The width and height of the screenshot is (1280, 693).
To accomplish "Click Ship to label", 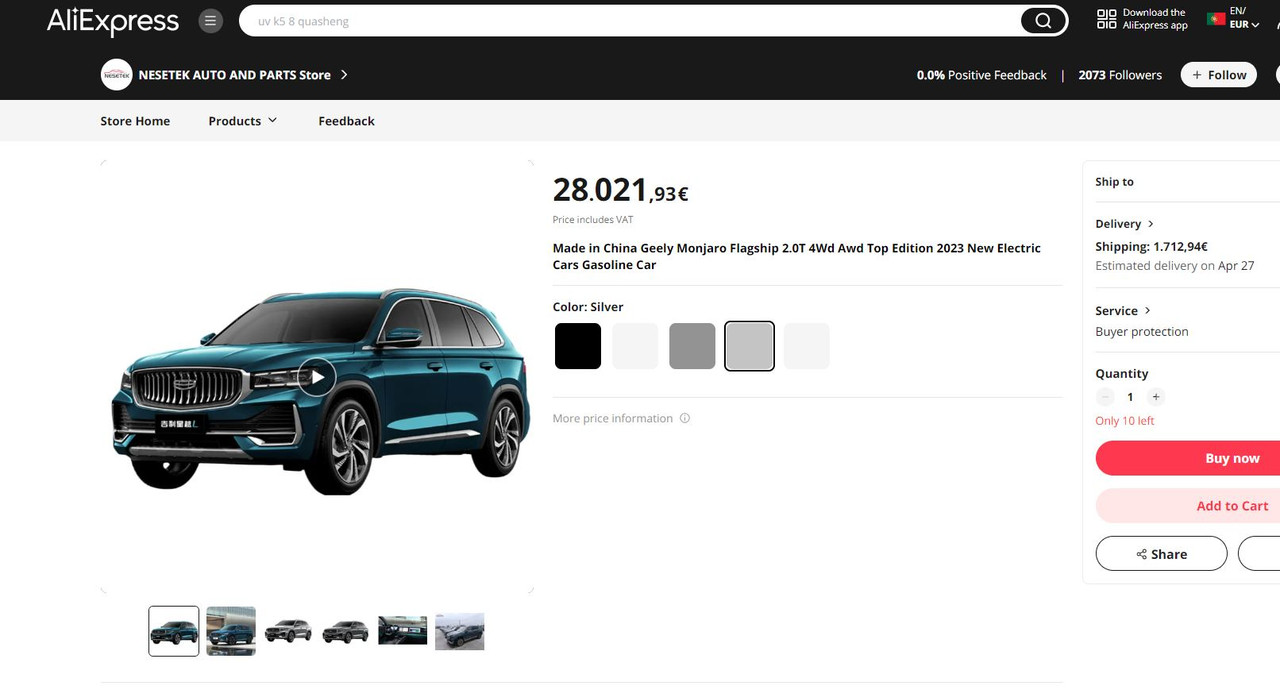I will point(1114,182).
